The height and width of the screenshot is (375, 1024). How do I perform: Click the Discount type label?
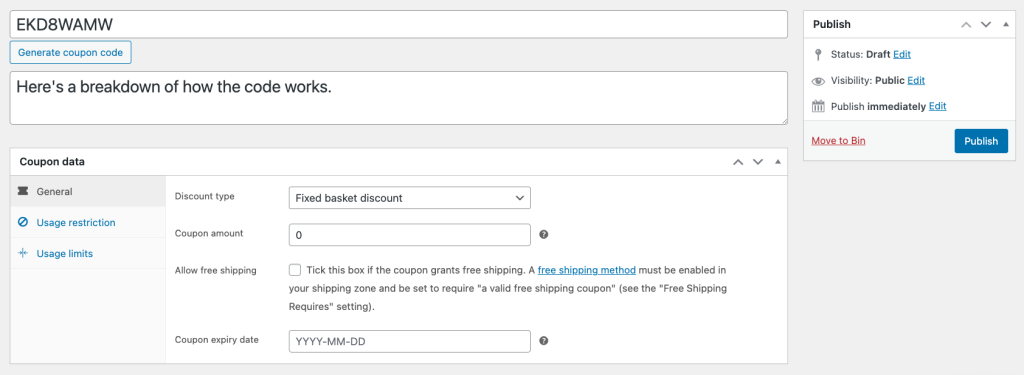[x=204, y=196]
